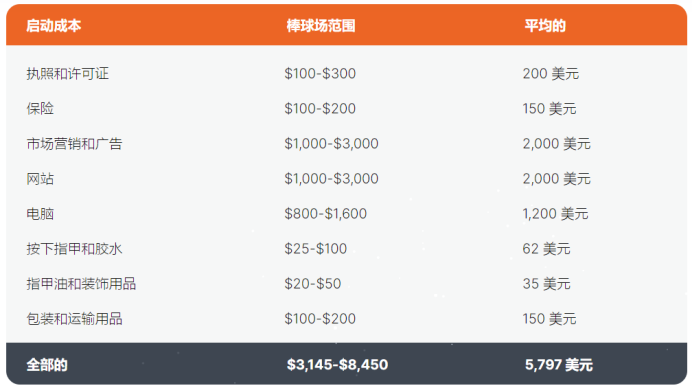
Task: Click the 全部的 total row label
Action: tap(47, 365)
